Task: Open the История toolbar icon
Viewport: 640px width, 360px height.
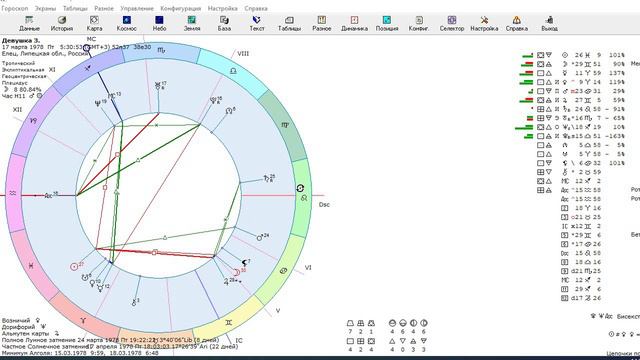Action: [x=62, y=24]
